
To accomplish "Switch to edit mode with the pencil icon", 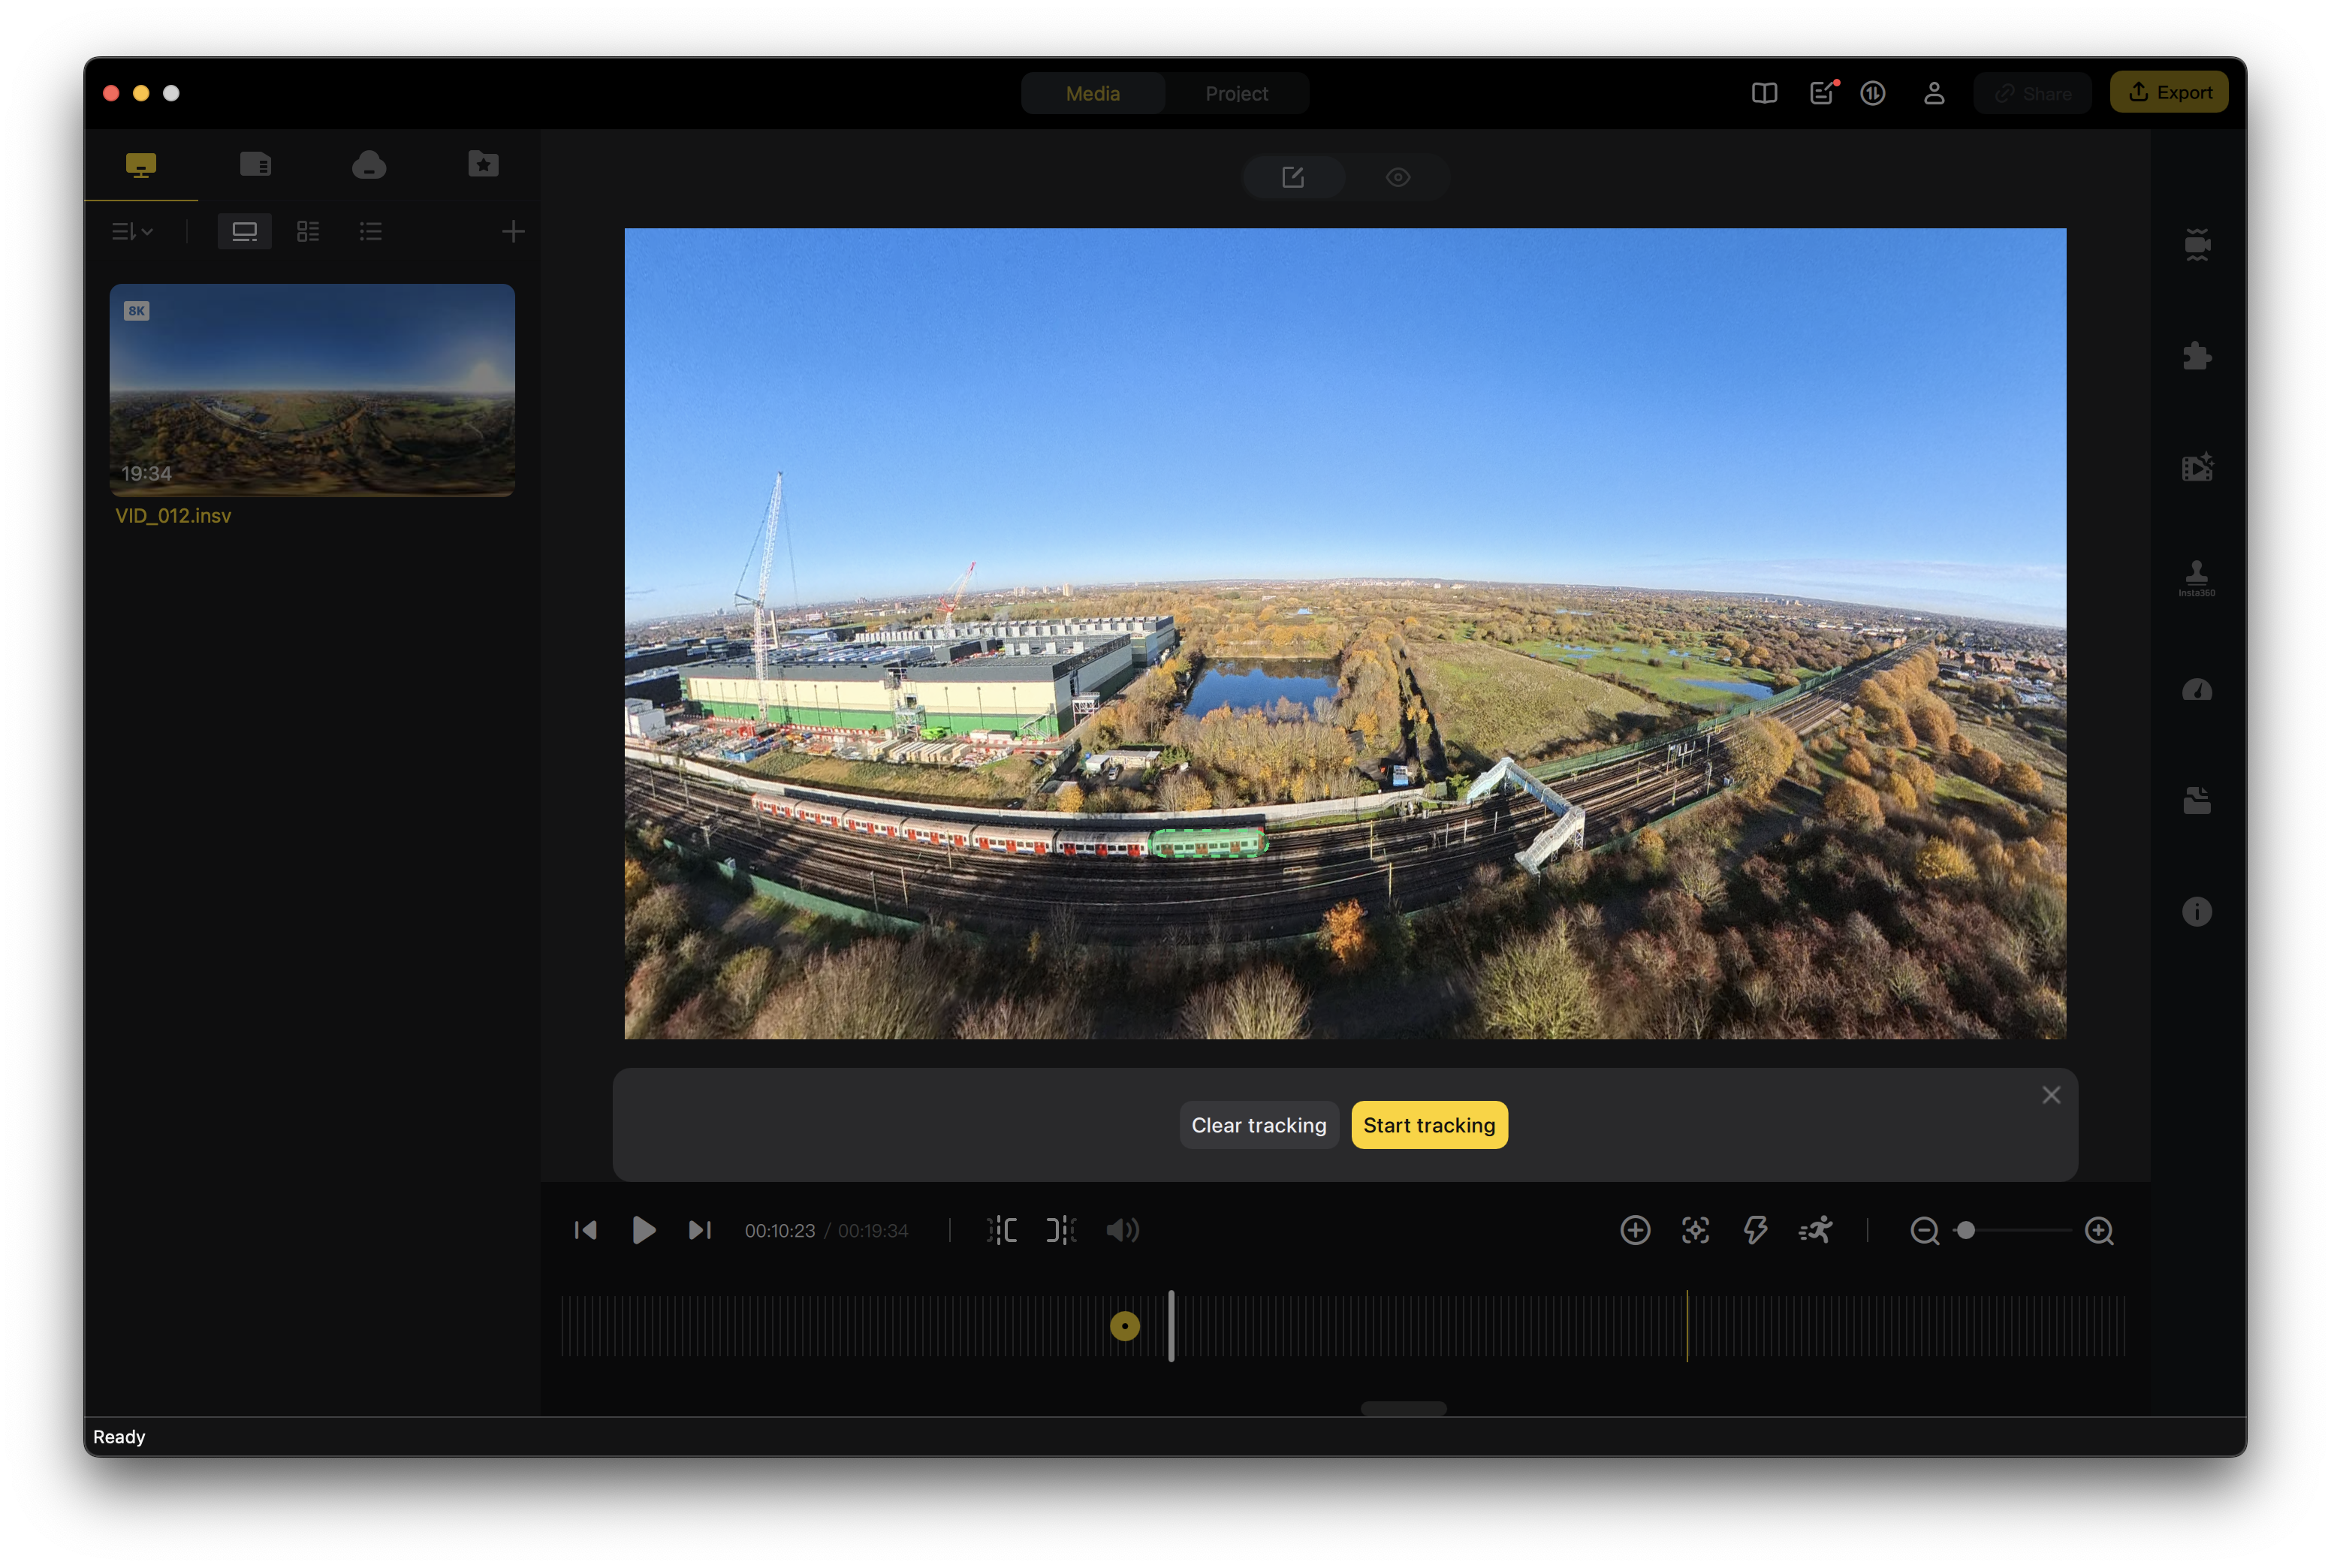I will (x=1293, y=177).
